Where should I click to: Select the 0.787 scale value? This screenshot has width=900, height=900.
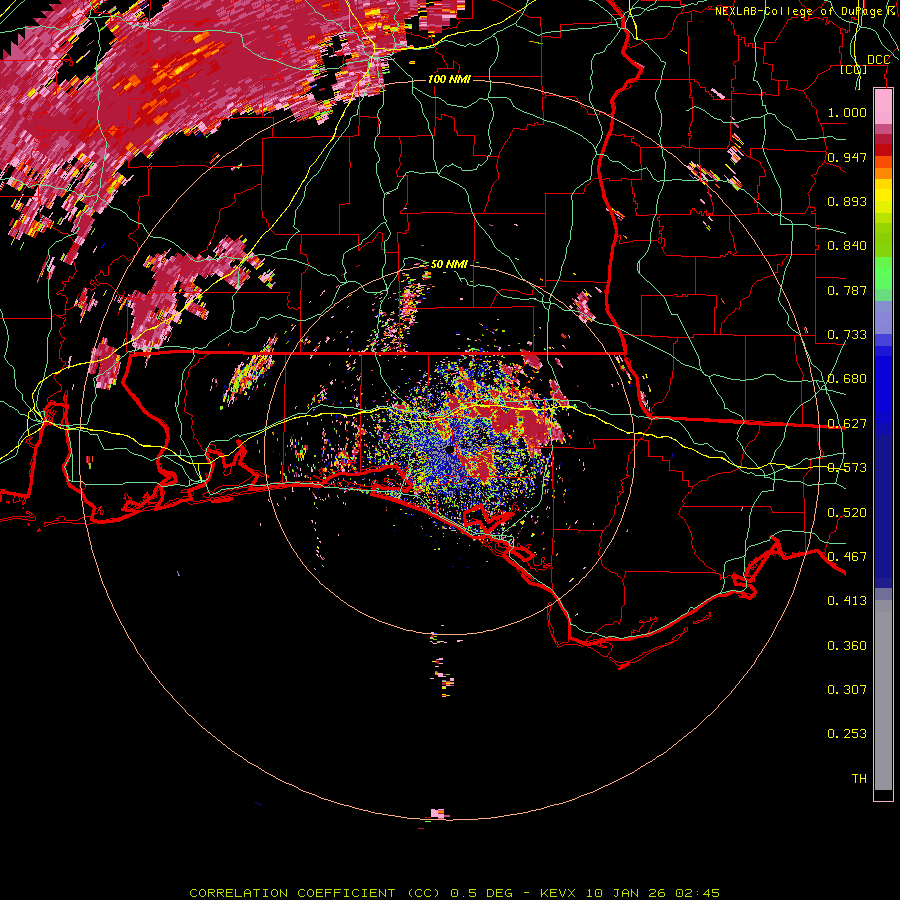[x=847, y=290]
